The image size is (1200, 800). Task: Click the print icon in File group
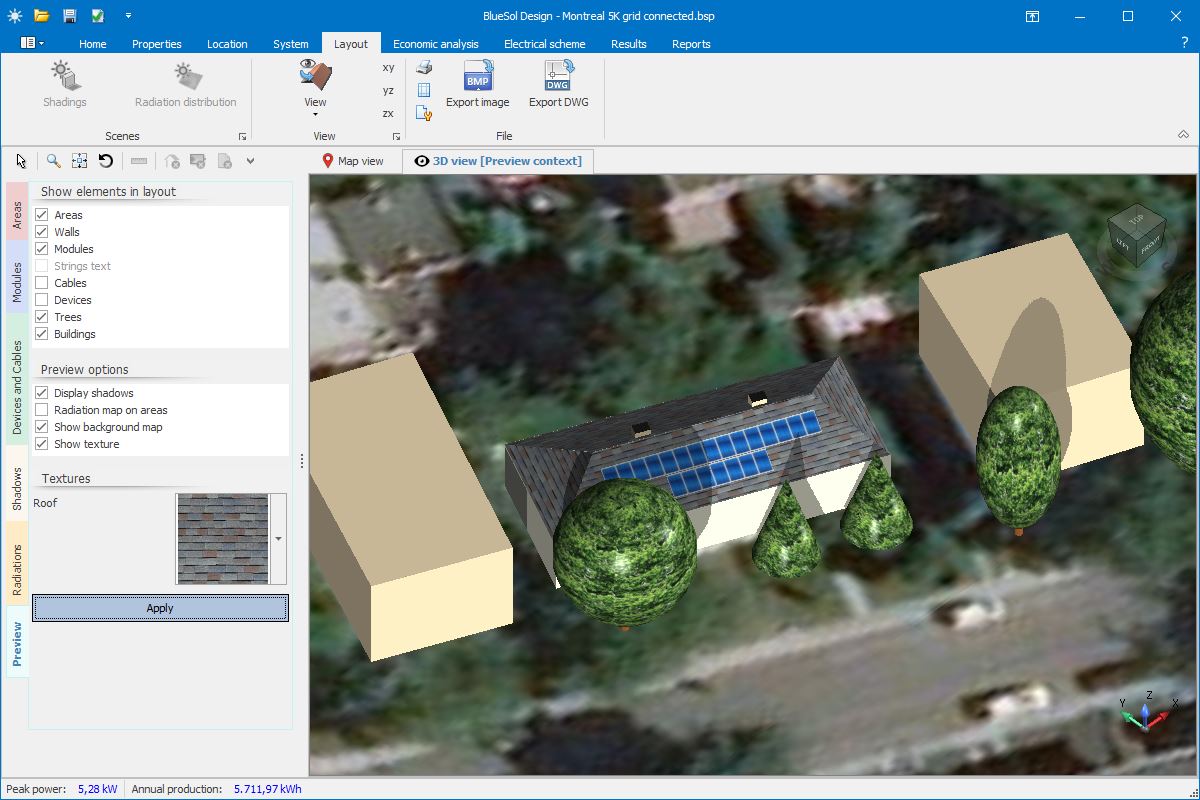pyautogui.click(x=424, y=67)
